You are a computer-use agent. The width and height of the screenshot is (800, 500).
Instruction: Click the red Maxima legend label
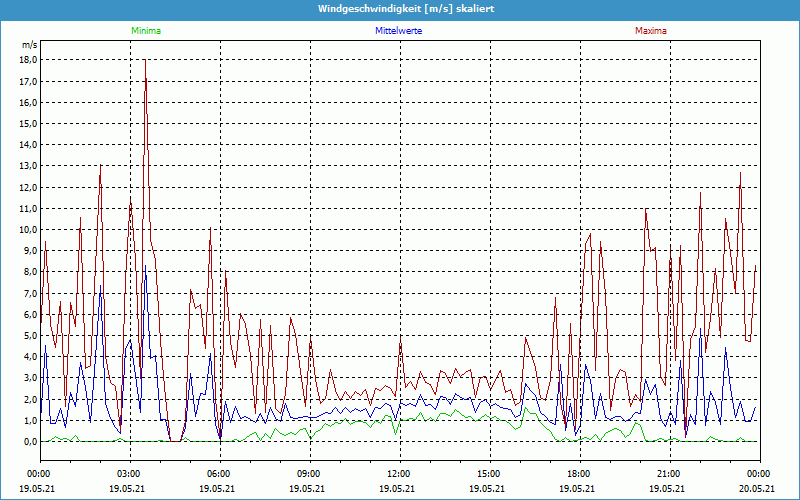[x=651, y=31]
